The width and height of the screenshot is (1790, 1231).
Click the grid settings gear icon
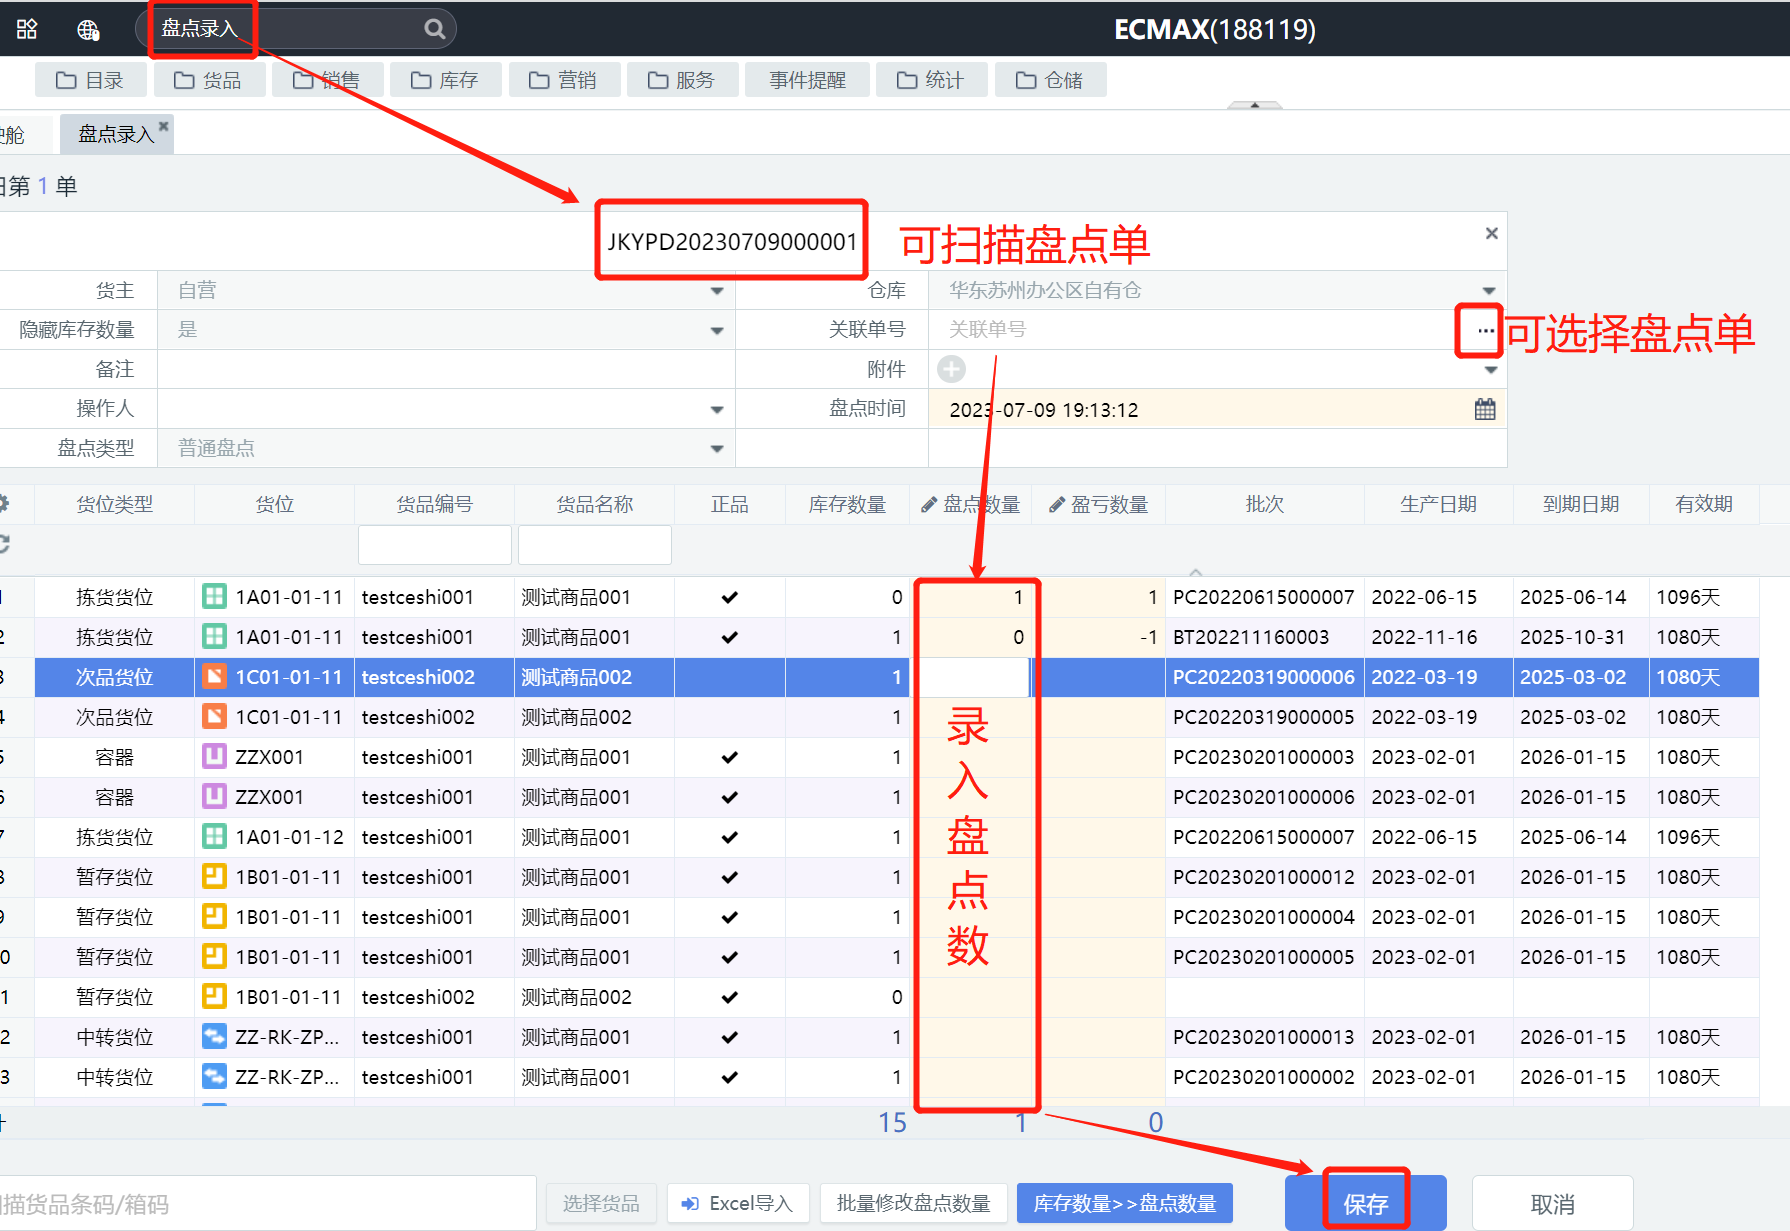click(3, 503)
